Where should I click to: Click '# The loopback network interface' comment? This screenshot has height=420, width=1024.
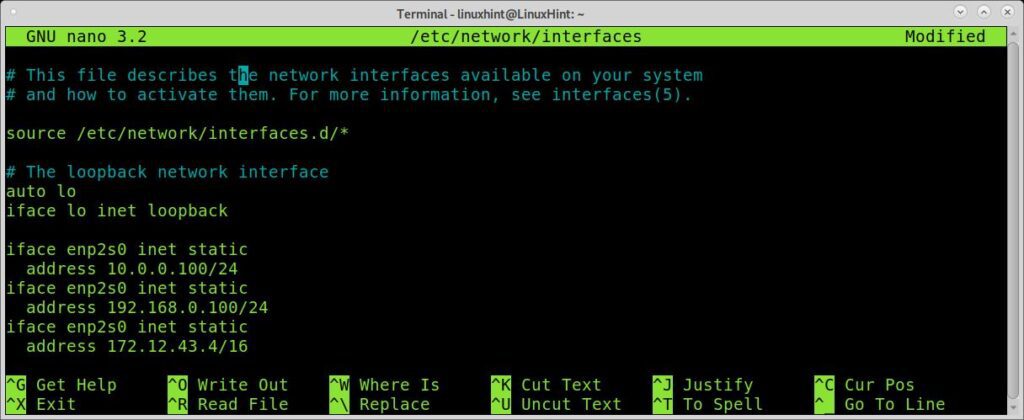167,172
